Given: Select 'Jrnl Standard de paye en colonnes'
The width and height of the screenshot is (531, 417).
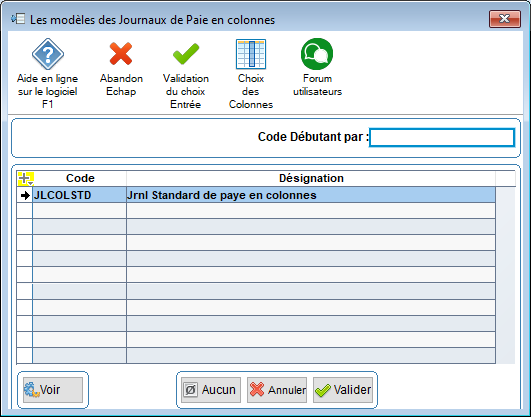Looking at the screenshot, I should (311, 195).
